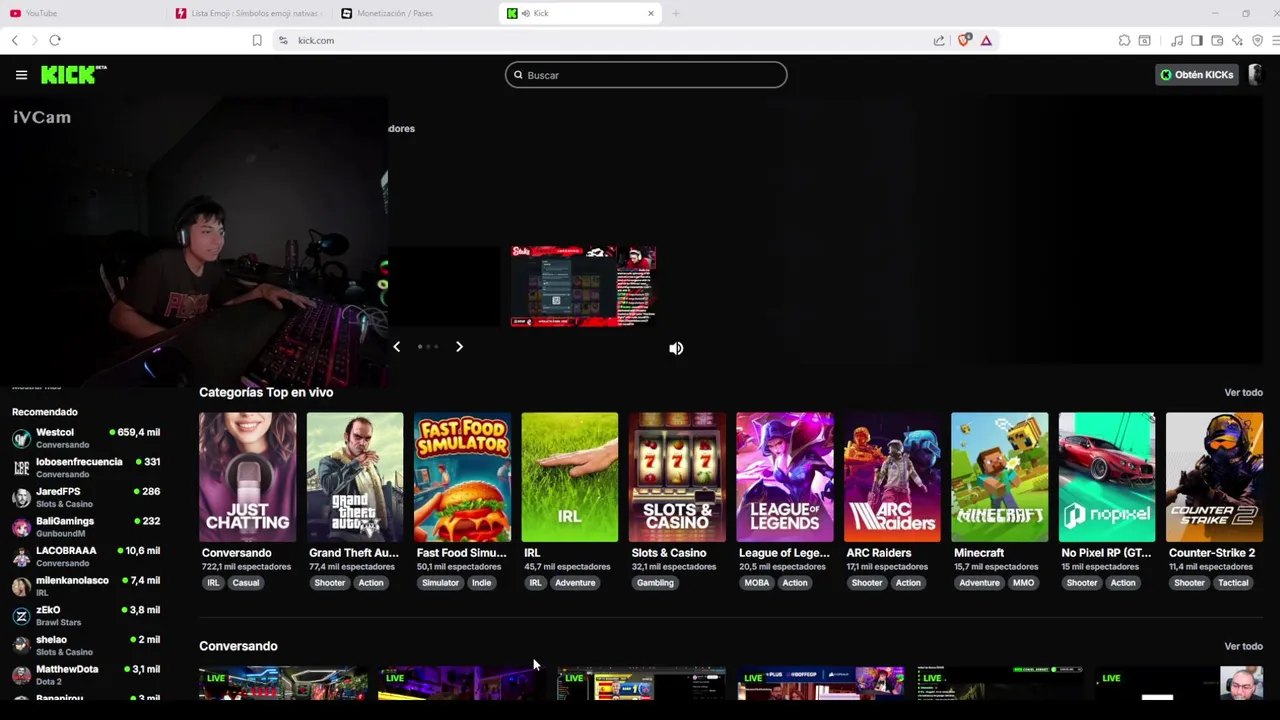Click Ver todo for Categorías Top
Viewport: 1280px width, 720px height.
click(x=1243, y=392)
